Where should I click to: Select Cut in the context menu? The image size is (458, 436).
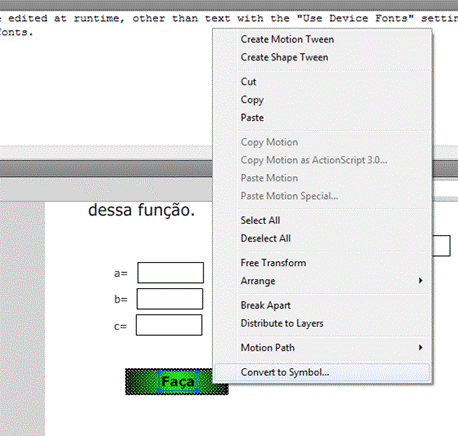322,82
